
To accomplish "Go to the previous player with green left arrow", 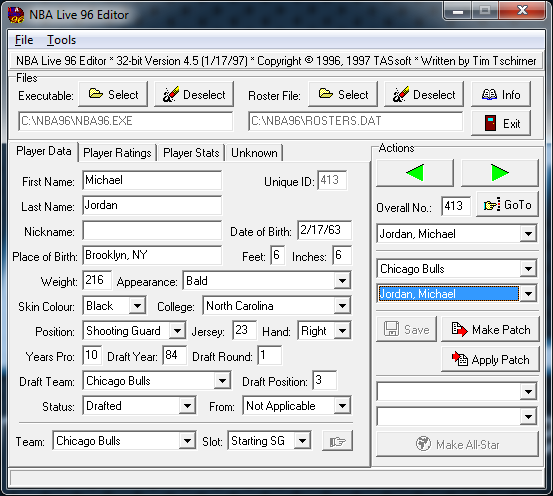I will pos(415,173).
